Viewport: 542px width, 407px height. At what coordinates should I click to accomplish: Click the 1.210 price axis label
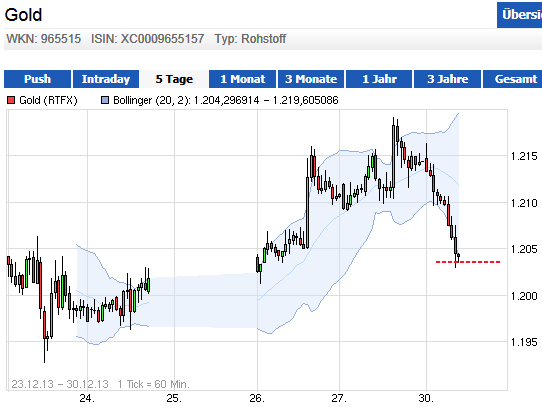tap(524, 203)
